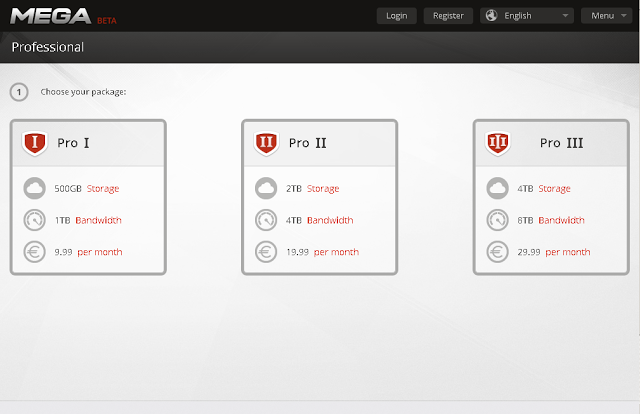Open the English language dropdown
The height and width of the screenshot is (414, 640).
click(x=527, y=16)
